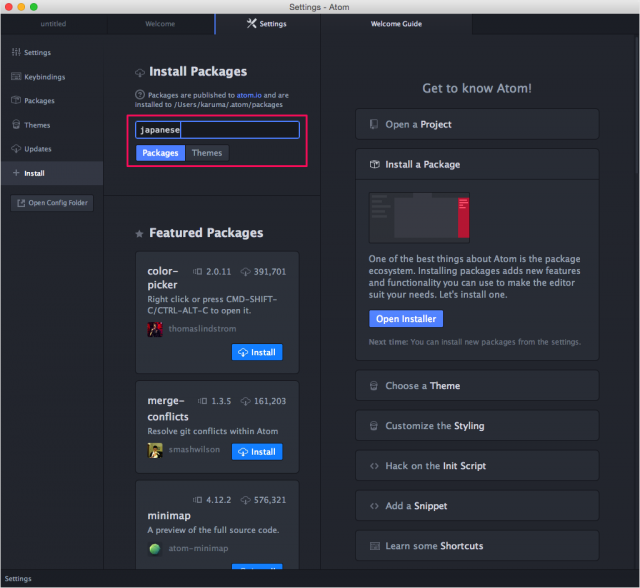640x588 pixels.
Task: Expand the Choose a Theme section
Action: pos(477,386)
